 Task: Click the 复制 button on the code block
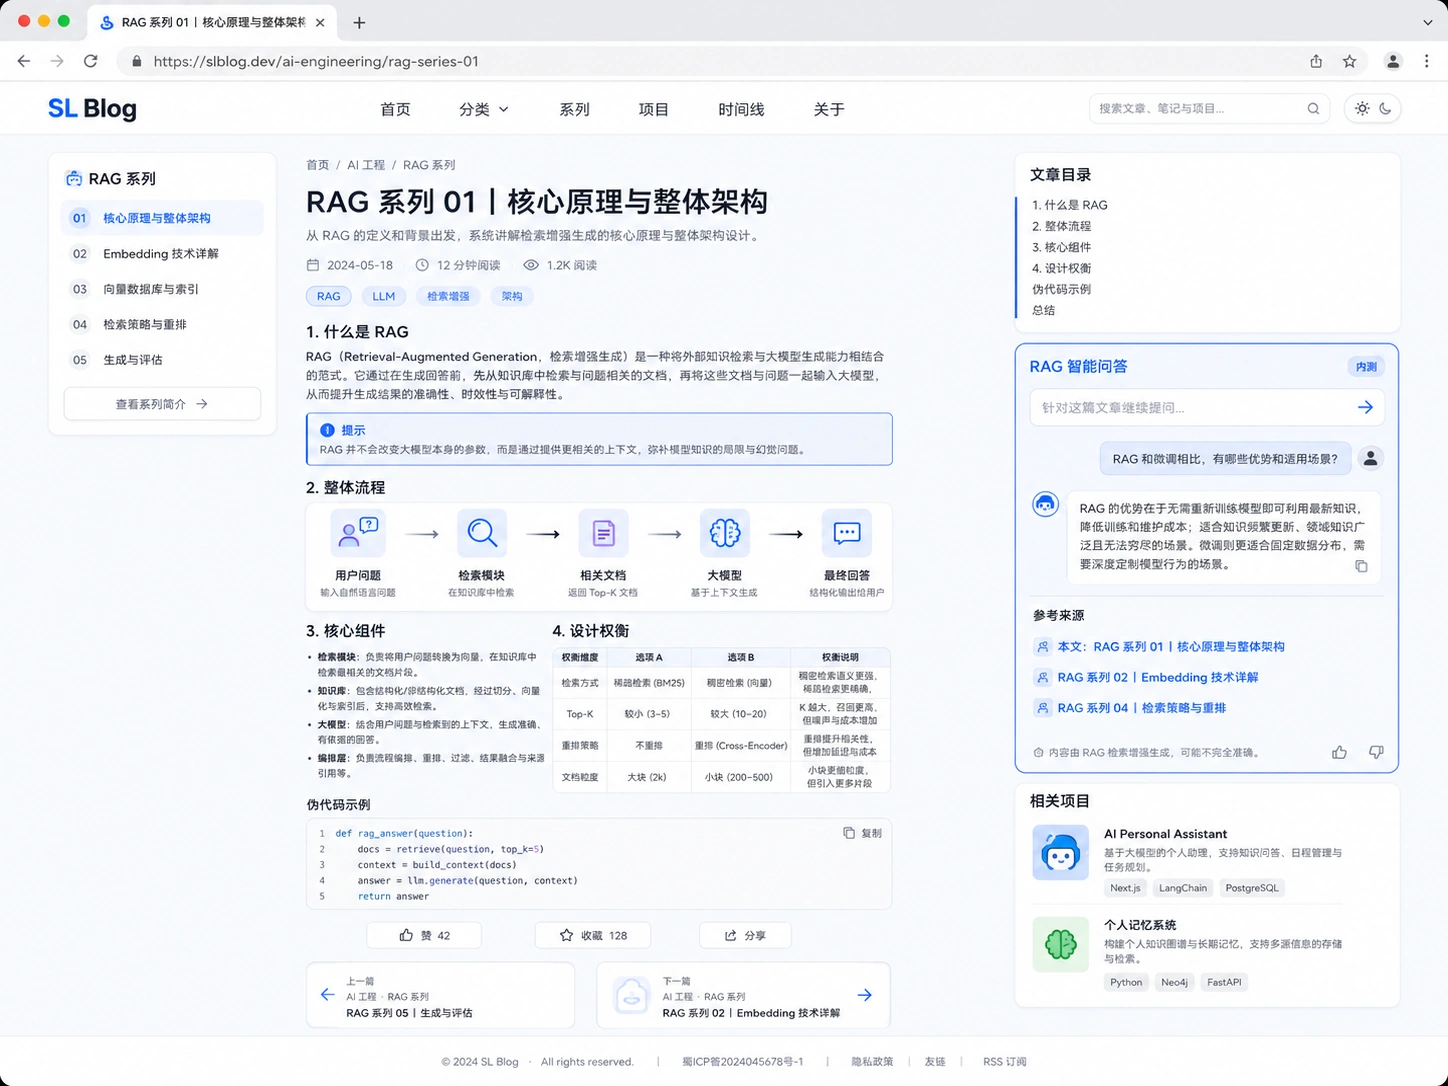tap(862, 833)
